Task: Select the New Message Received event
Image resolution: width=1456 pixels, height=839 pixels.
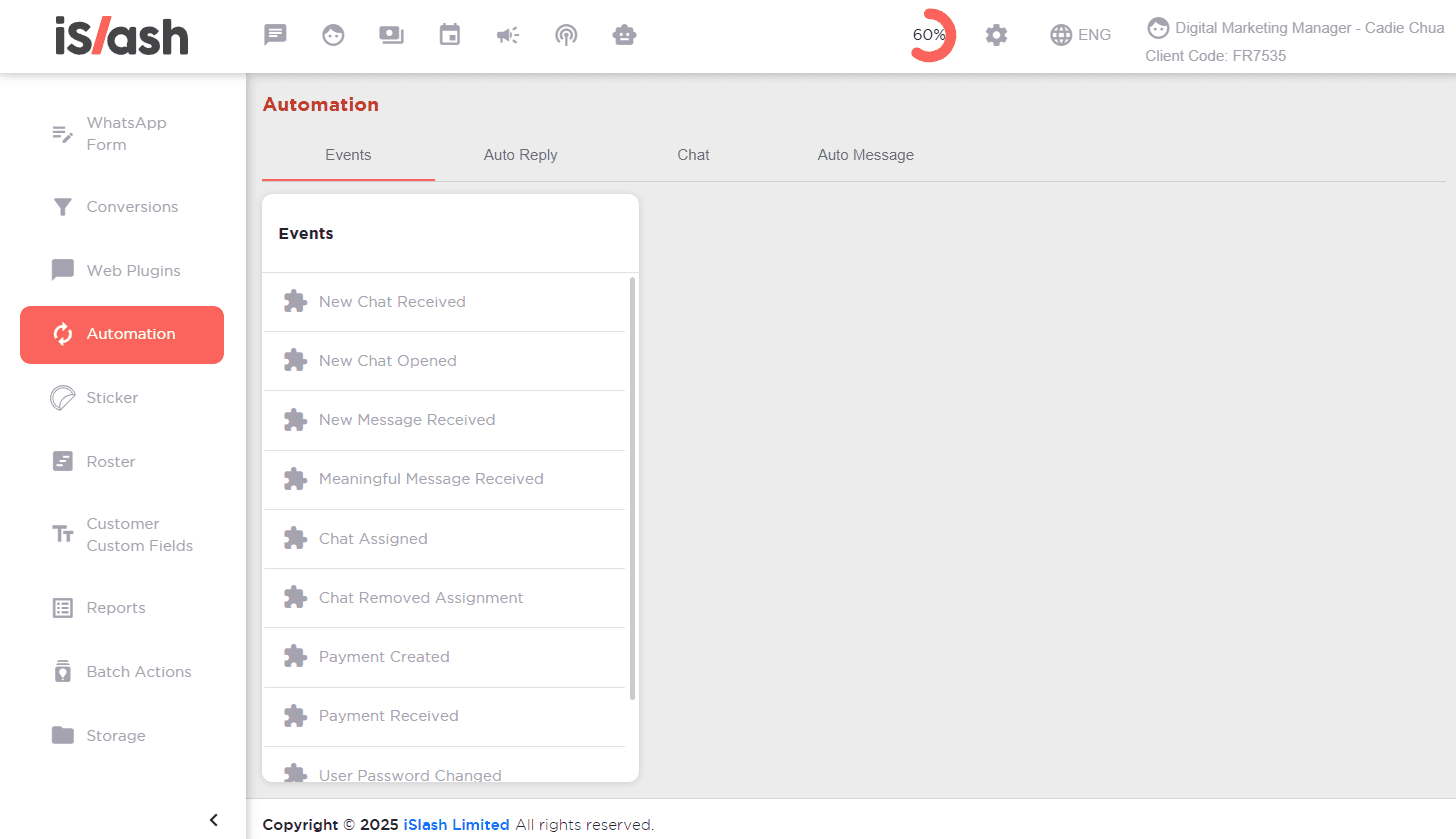Action: click(444, 420)
